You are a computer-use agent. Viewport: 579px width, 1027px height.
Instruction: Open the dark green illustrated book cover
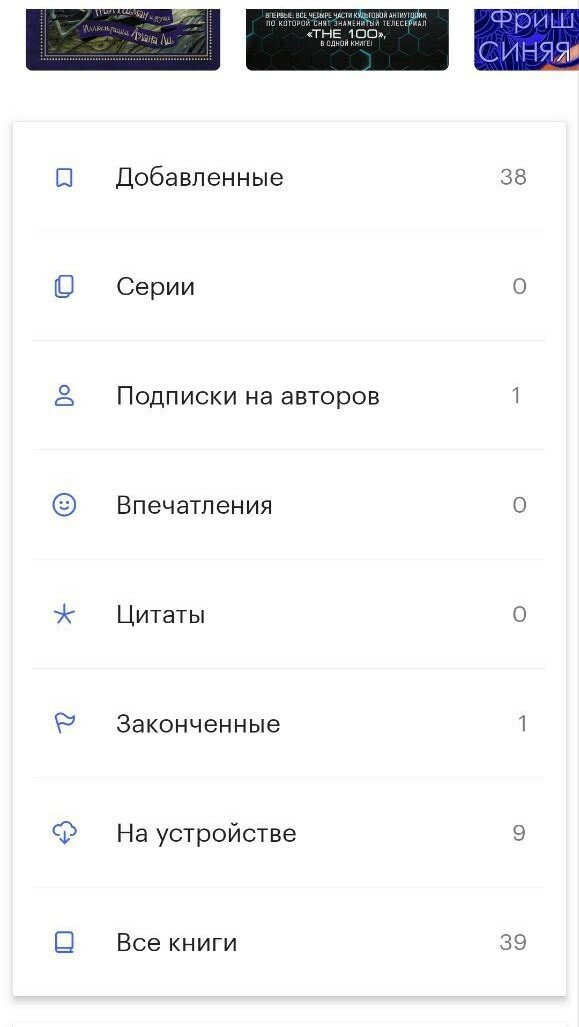(123, 39)
